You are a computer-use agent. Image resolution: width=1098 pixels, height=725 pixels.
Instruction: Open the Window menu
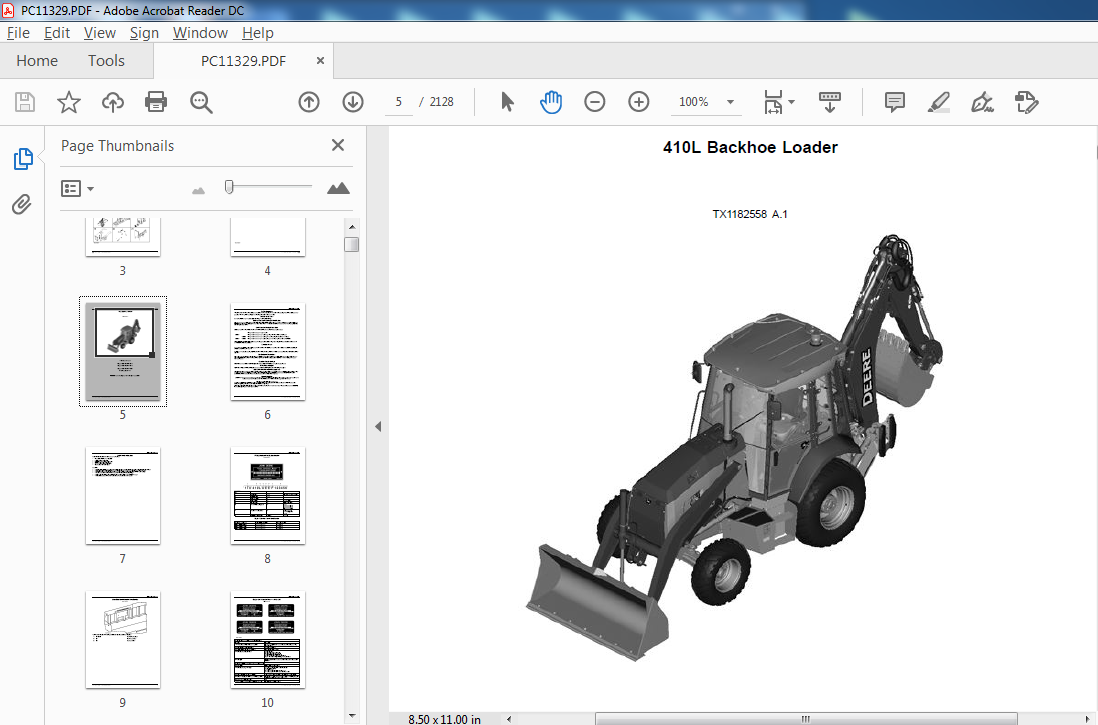[200, 33]
